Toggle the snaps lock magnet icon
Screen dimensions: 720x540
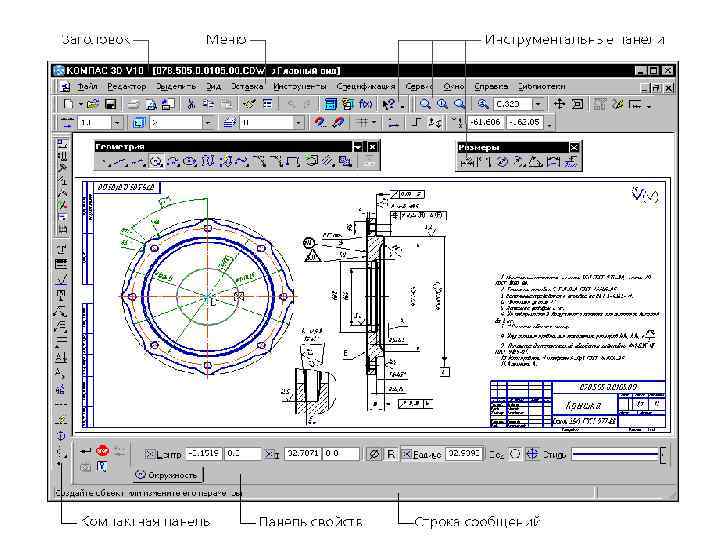[338, 123]
